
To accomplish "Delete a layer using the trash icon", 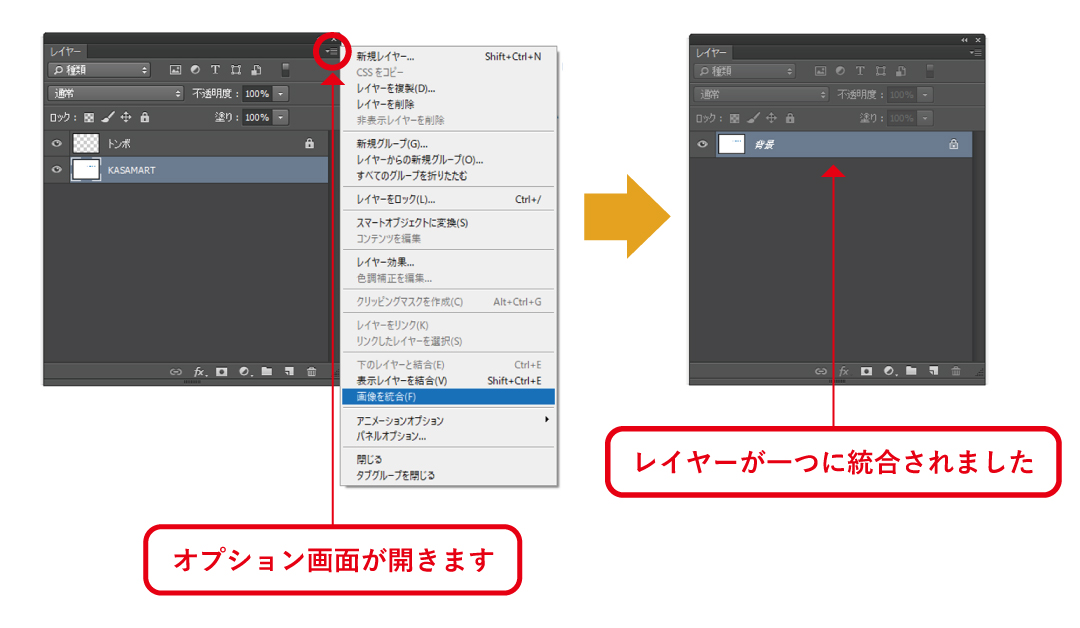I will pyautogui.click(x=312, y=371).
